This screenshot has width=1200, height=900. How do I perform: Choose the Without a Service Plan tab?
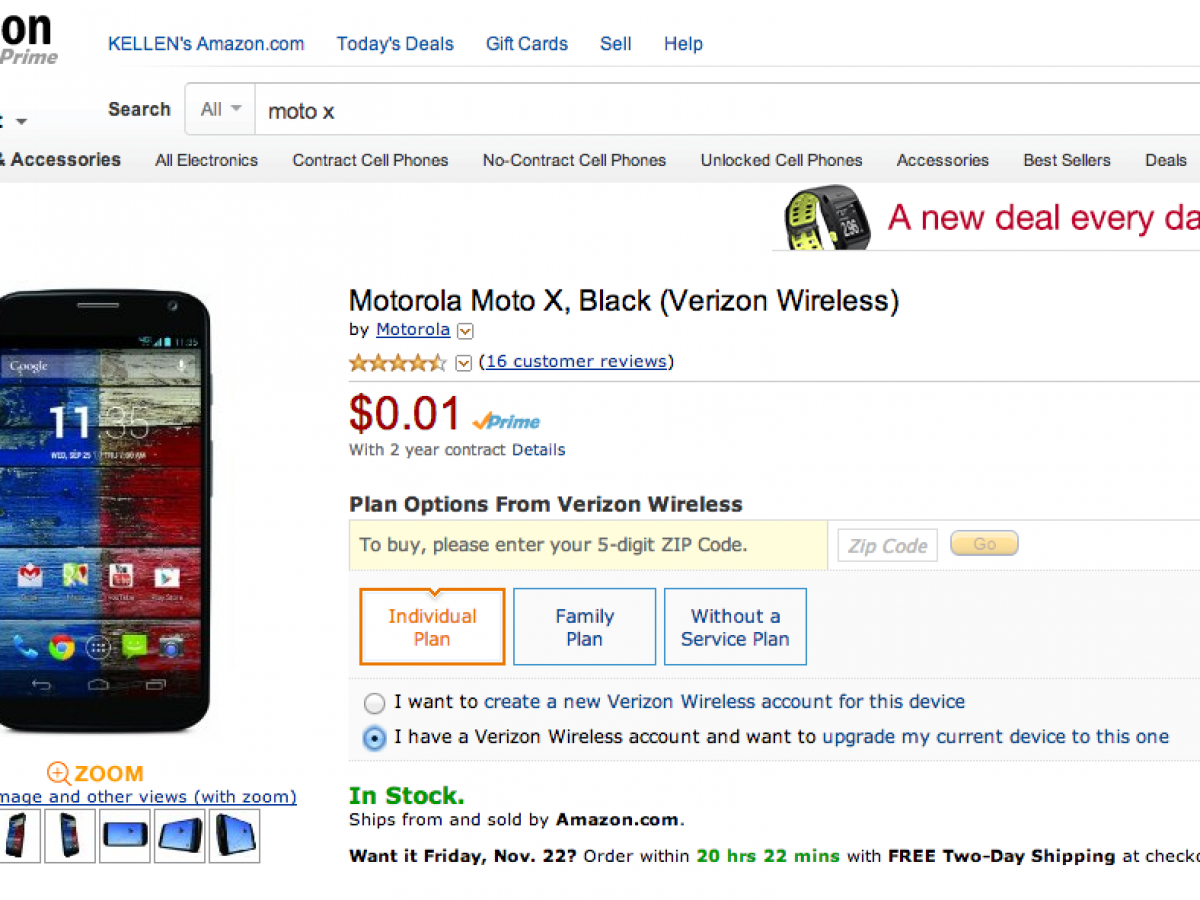[735, 627]
